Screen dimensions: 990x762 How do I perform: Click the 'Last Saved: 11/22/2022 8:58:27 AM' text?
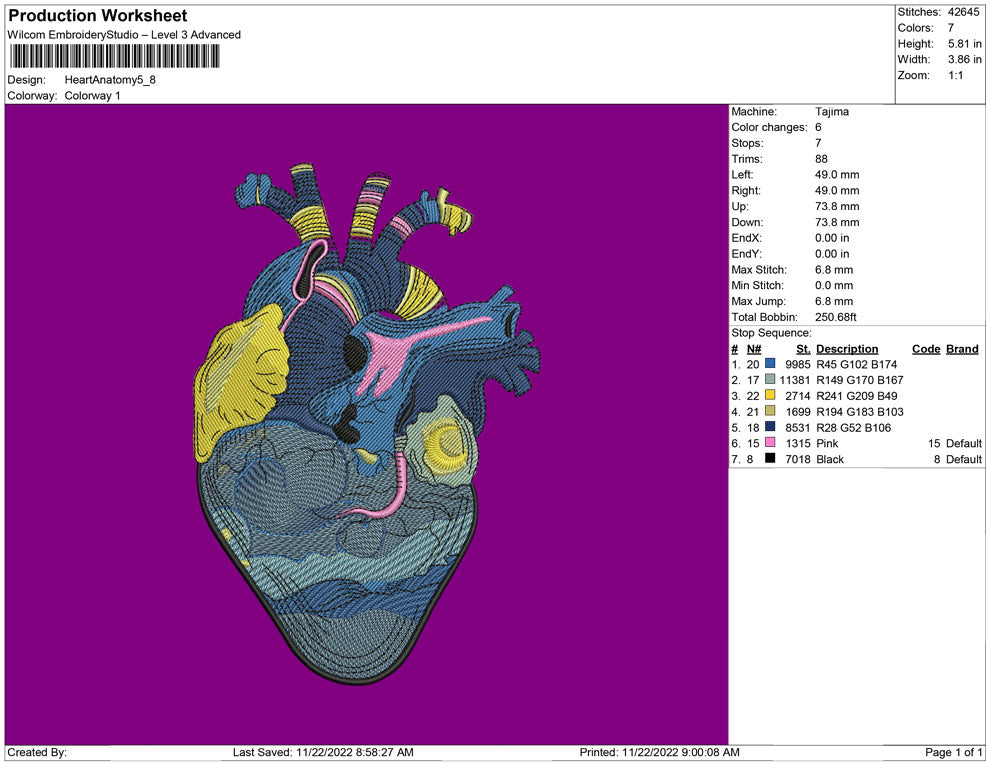coord(323,752)
